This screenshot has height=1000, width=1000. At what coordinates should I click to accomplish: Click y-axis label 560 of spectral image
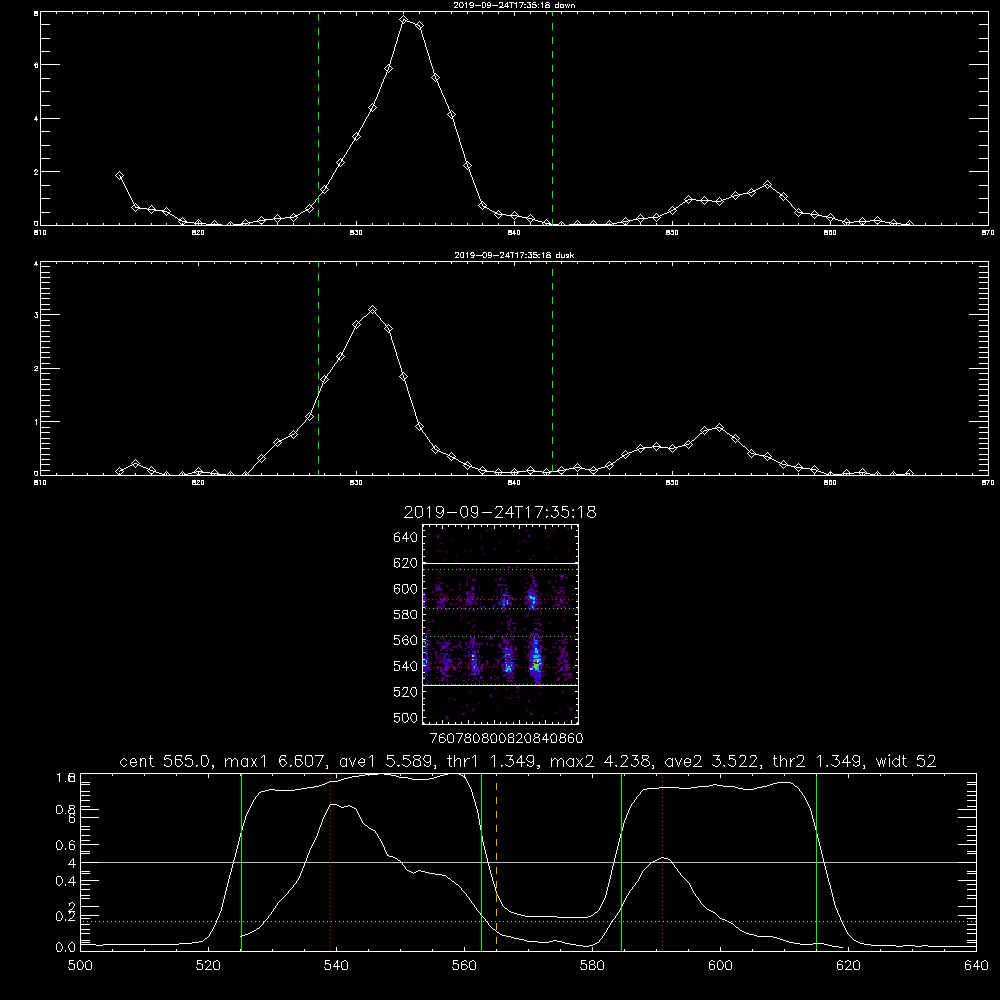tap(406, 640)
